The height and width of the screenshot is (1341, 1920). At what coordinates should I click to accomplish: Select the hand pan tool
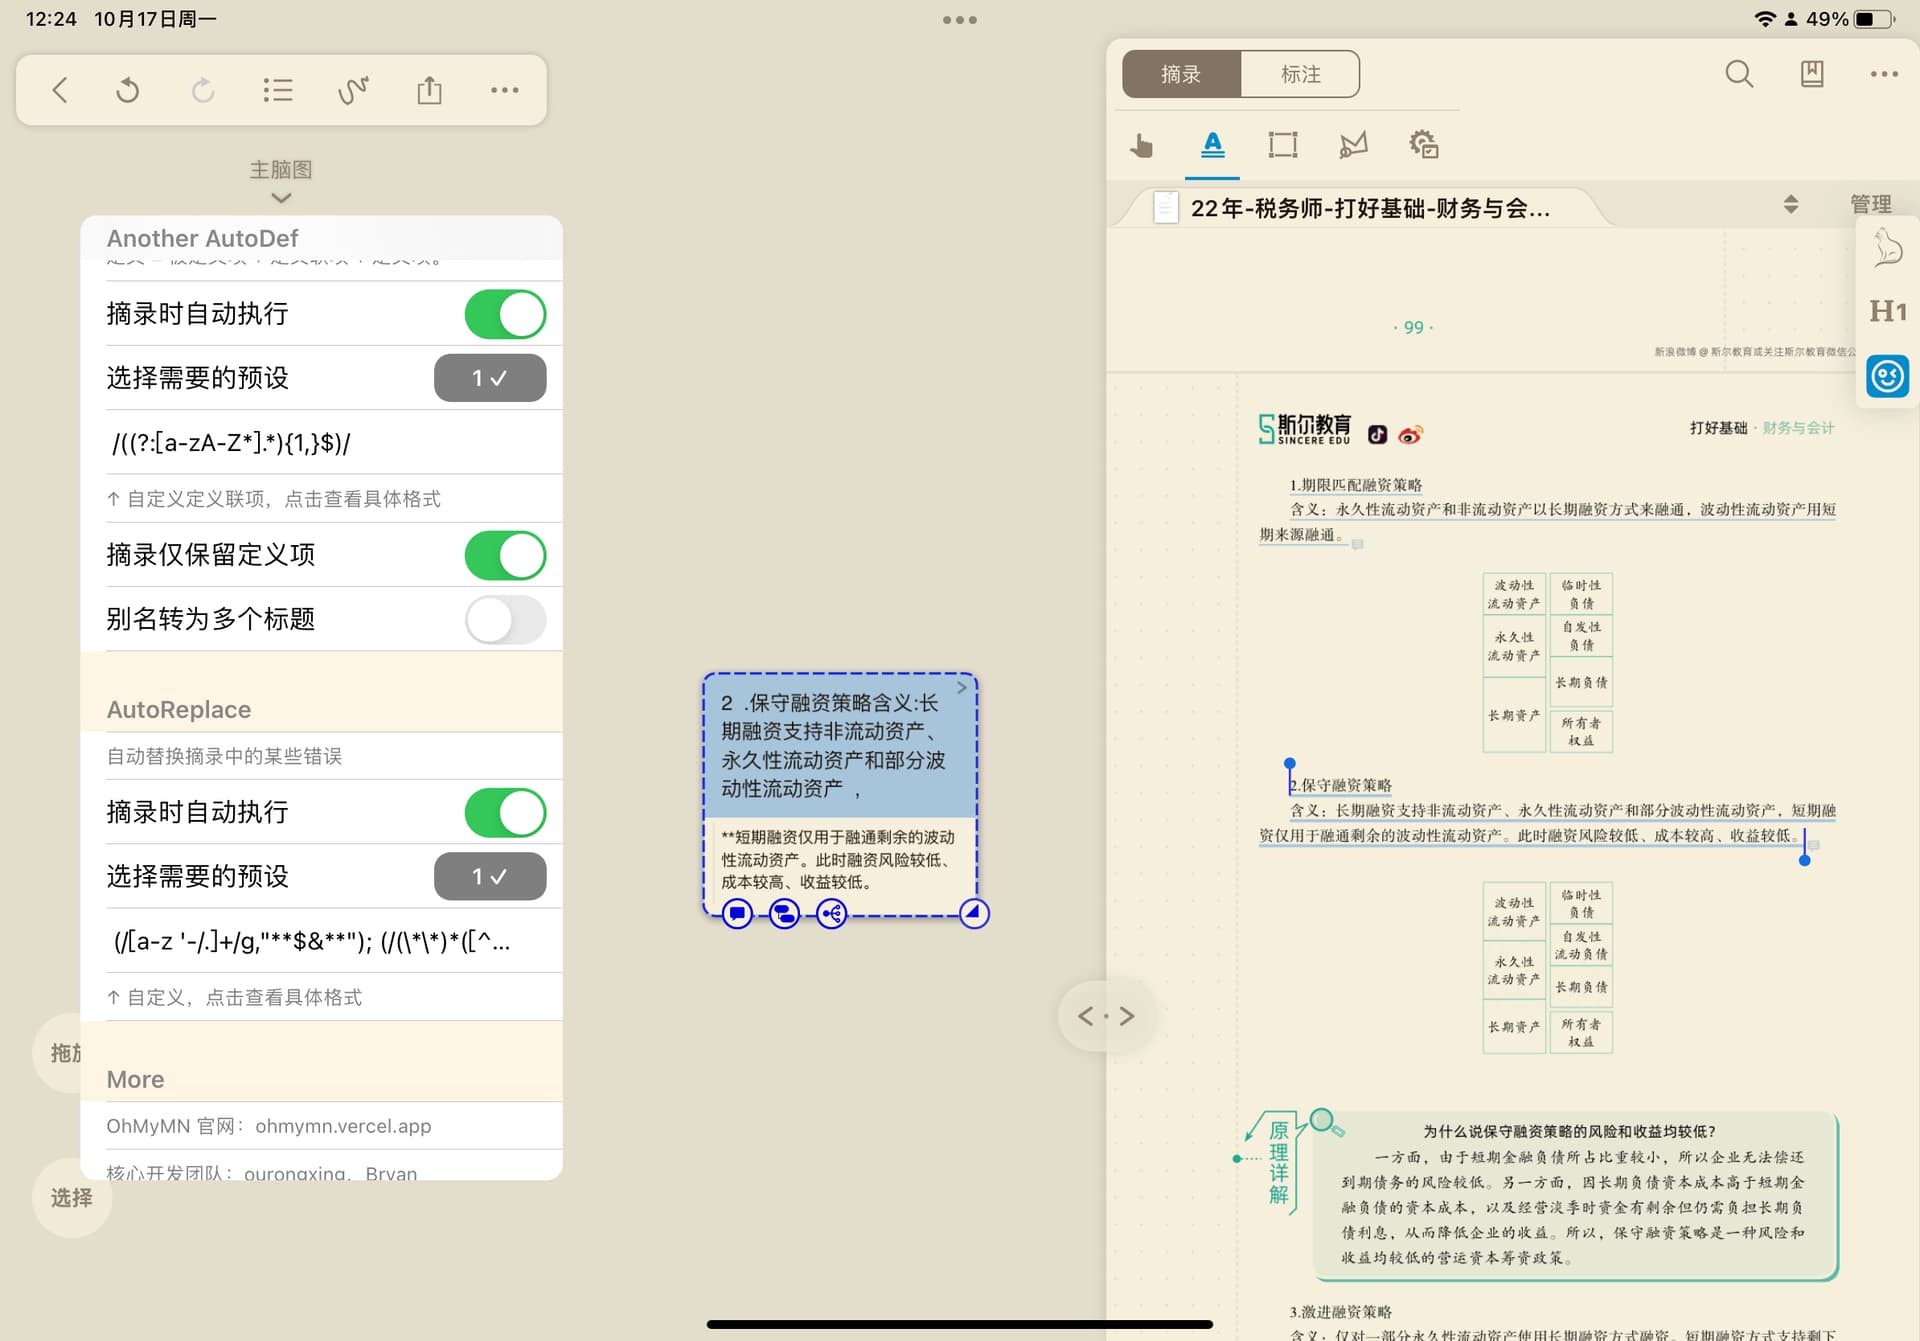1141,146
